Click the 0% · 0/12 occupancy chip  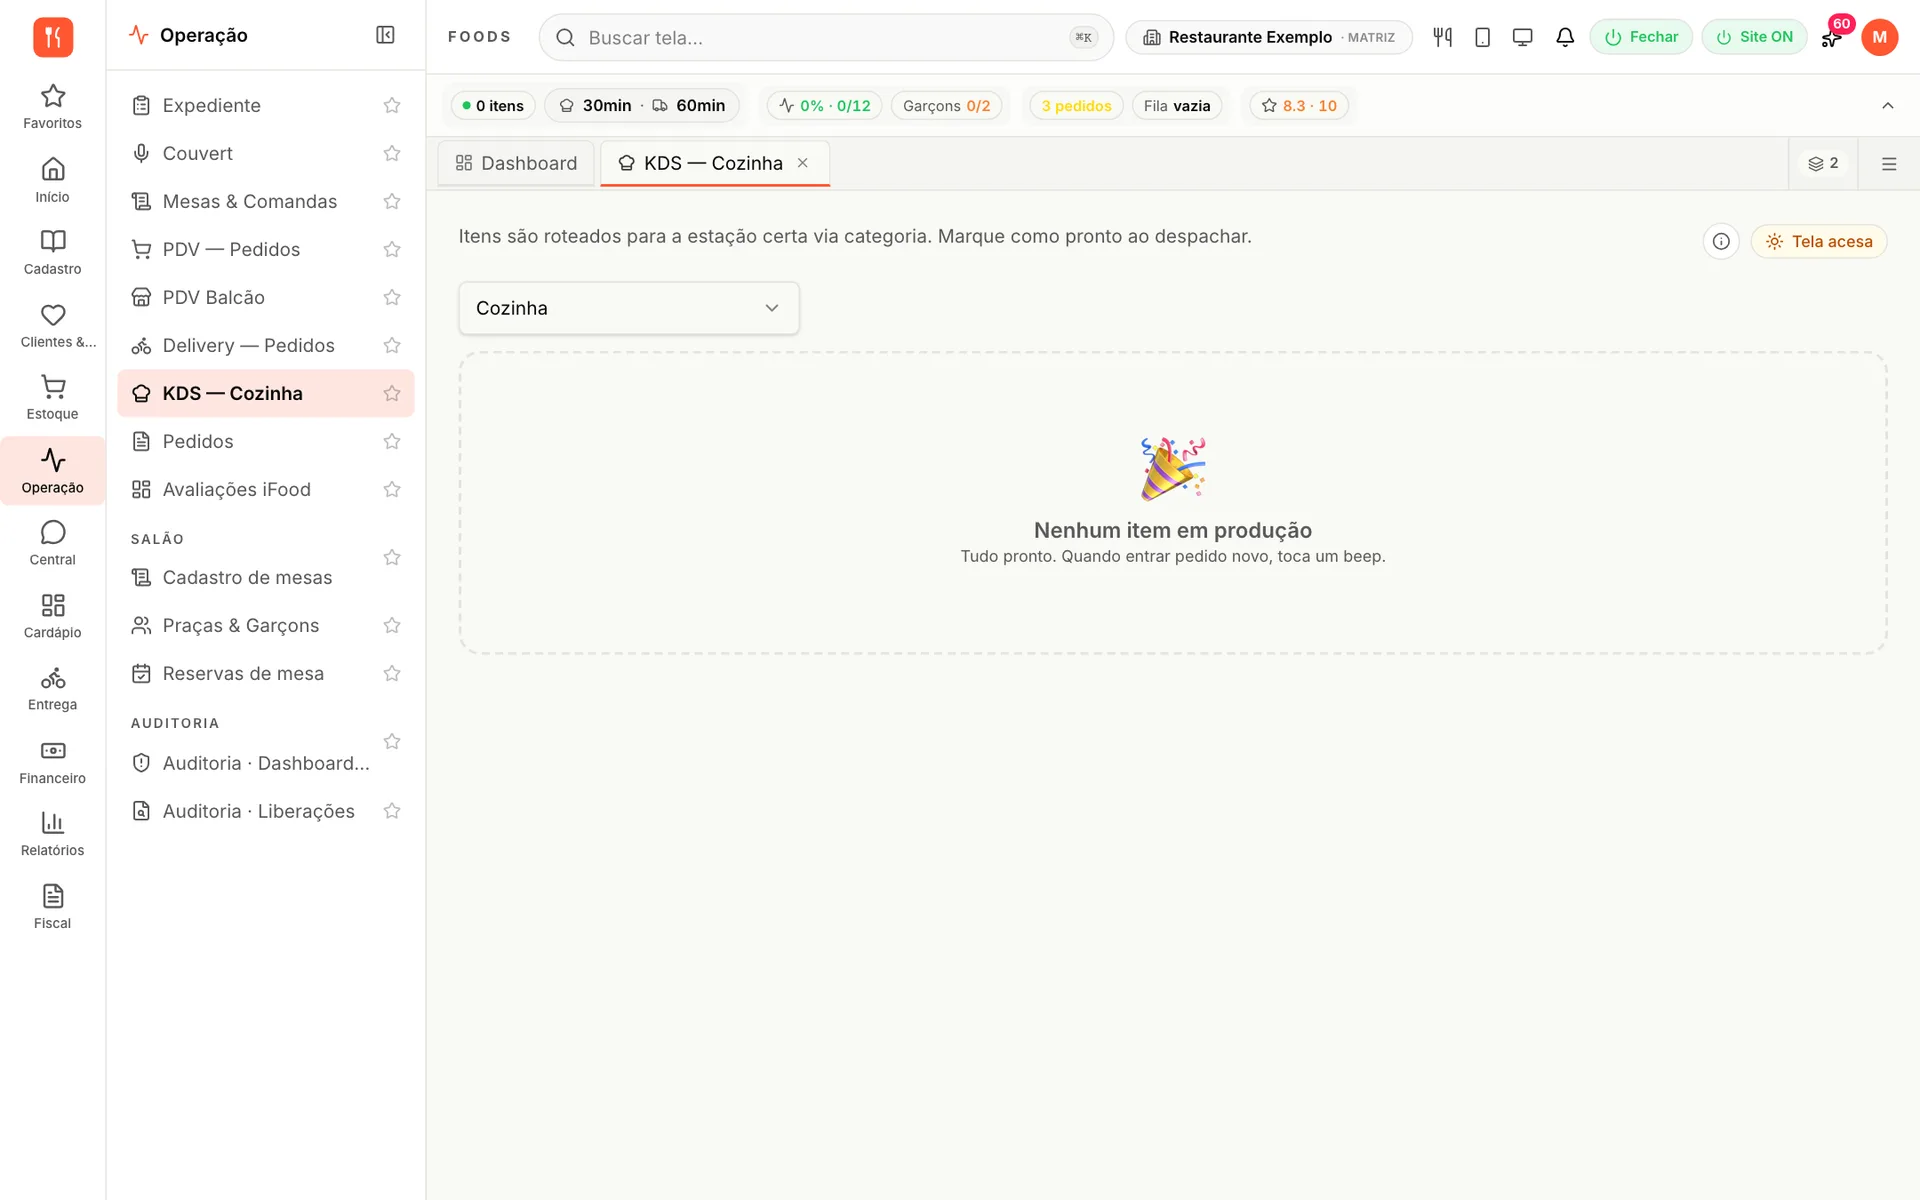pos(825,105)
